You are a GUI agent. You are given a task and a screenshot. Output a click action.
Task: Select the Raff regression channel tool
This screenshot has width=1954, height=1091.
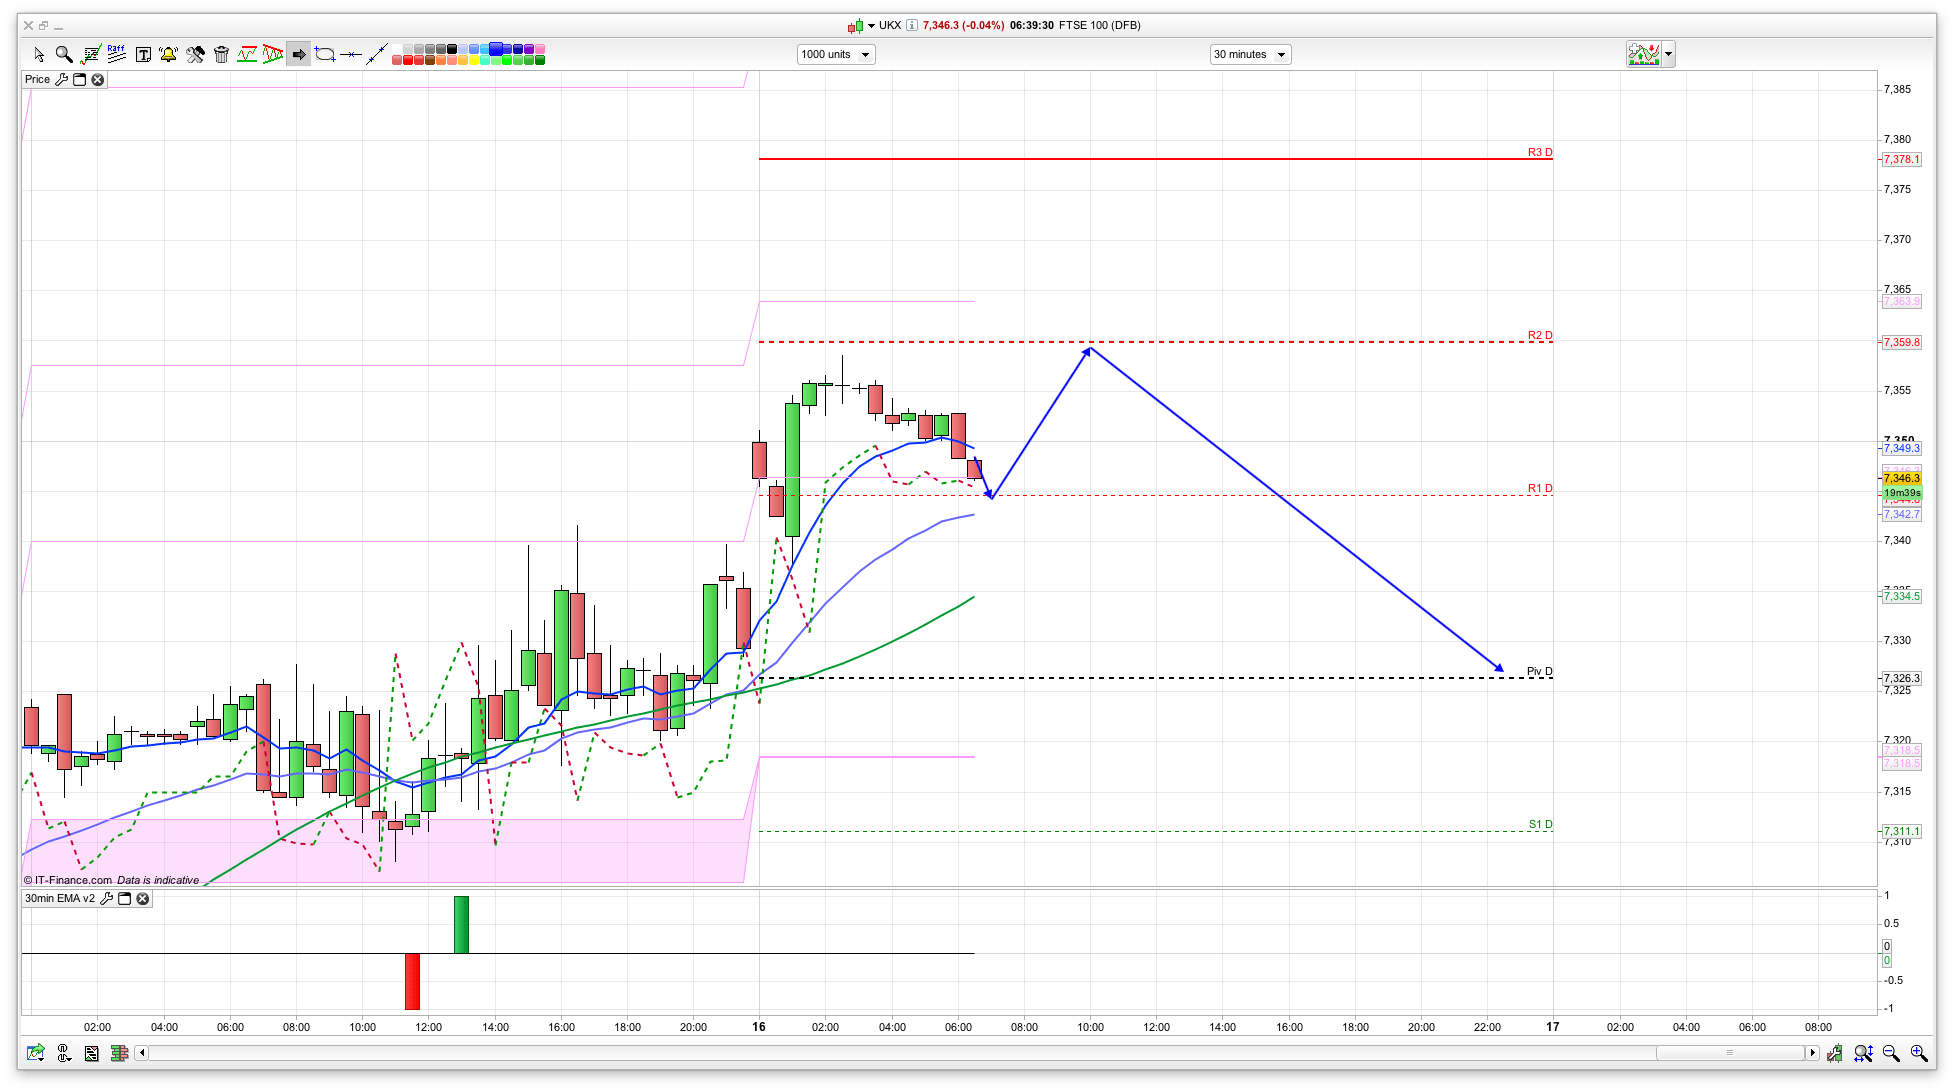coord(116,54)
